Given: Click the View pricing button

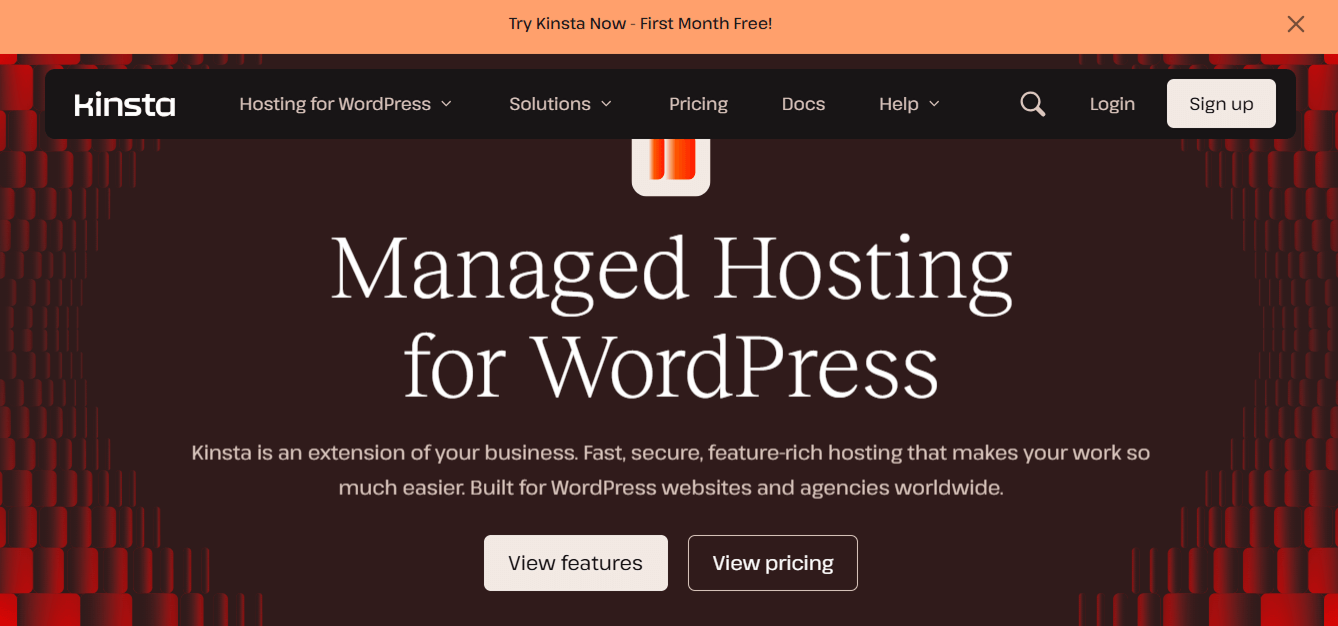Looking at the screenshot, I should point(772,563).
